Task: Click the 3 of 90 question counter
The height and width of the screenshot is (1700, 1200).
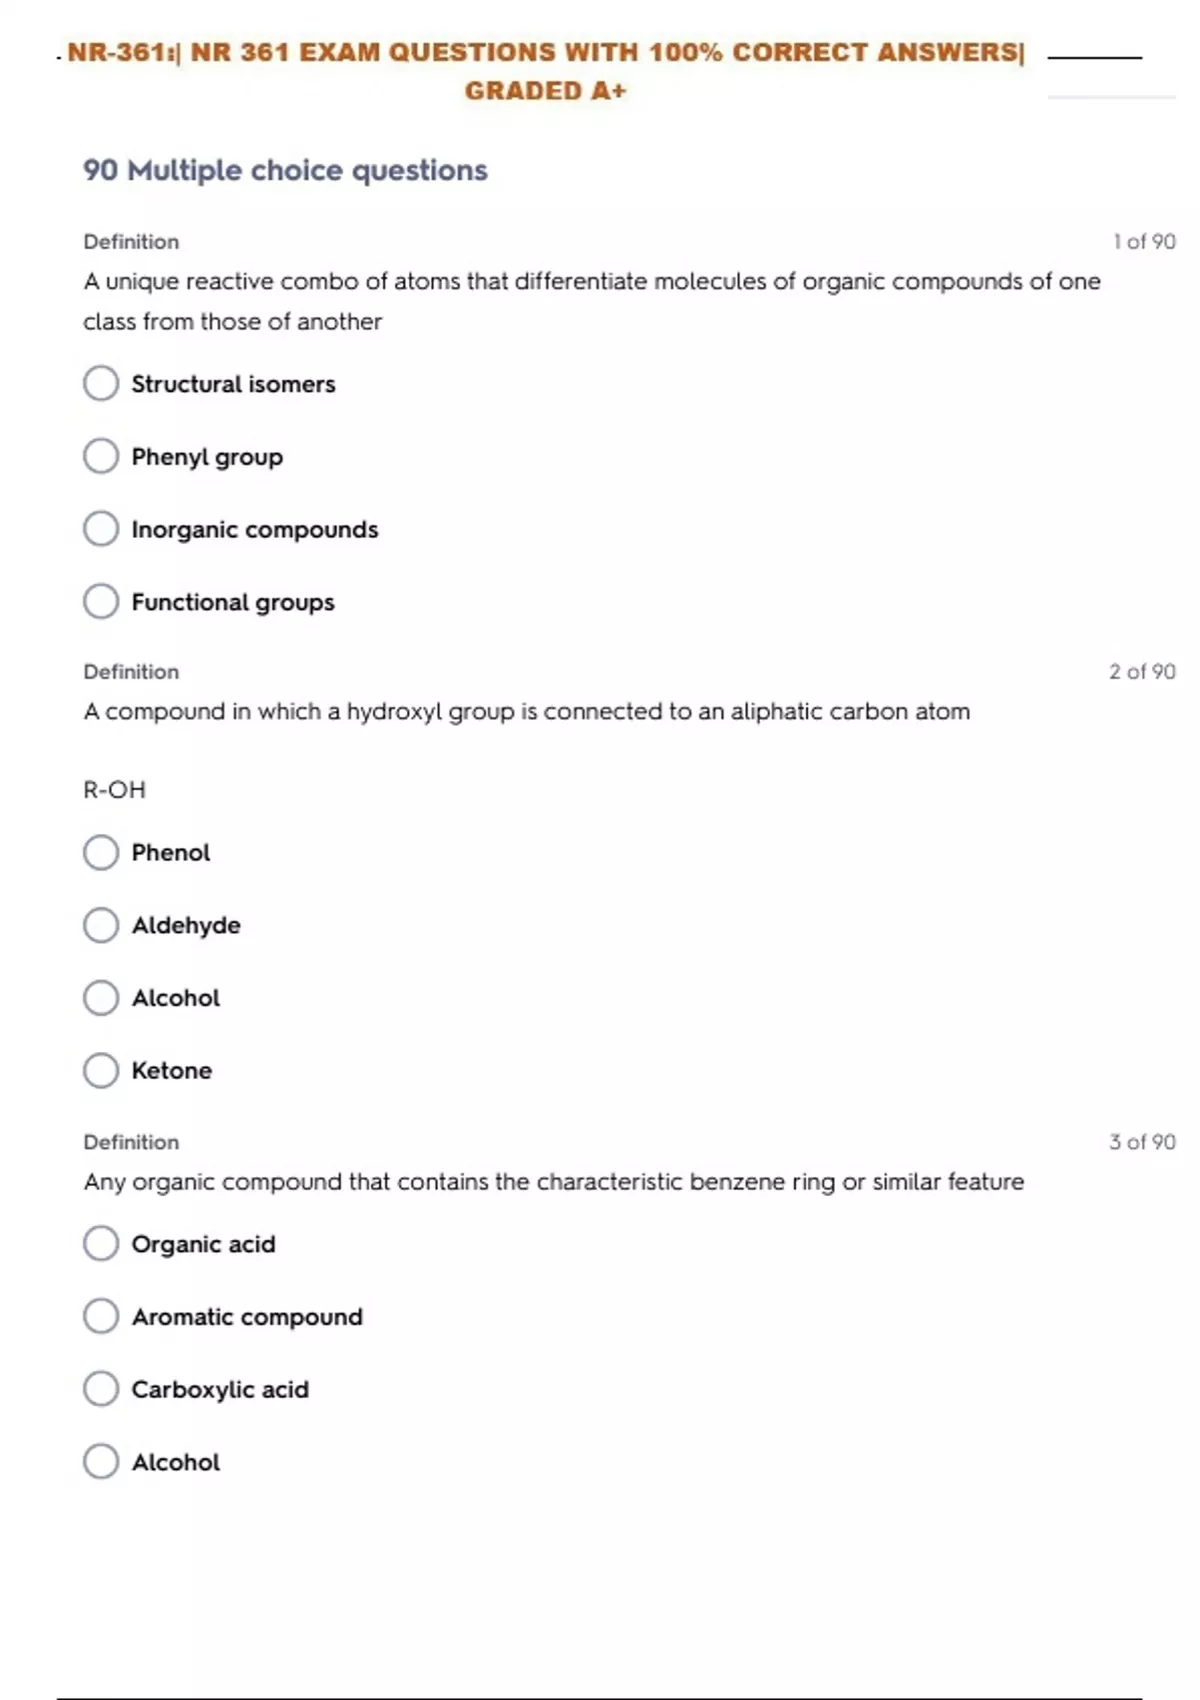Action: coord(1142,1142)
